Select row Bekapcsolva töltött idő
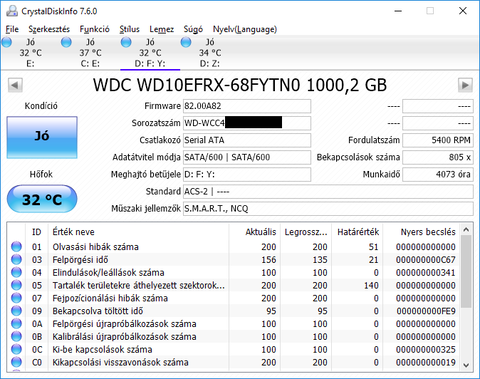The width and height of the screenshot is (480, 379). coord(233,311)
